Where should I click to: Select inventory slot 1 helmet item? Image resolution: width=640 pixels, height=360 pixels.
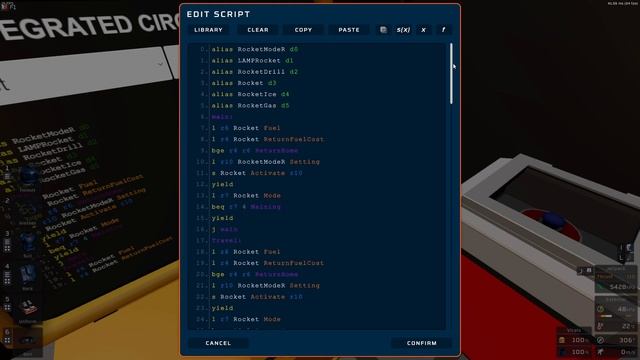(28, 177)
